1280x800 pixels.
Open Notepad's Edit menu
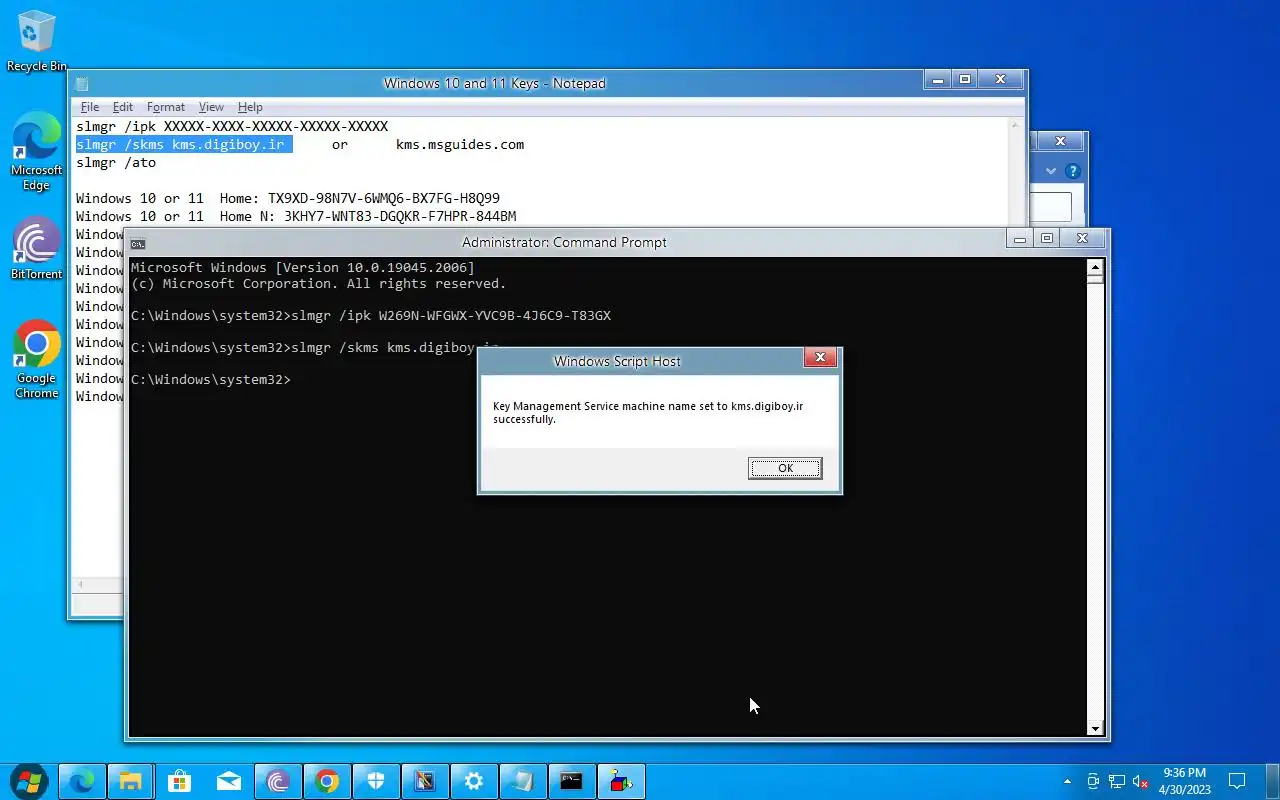point(122,107)
